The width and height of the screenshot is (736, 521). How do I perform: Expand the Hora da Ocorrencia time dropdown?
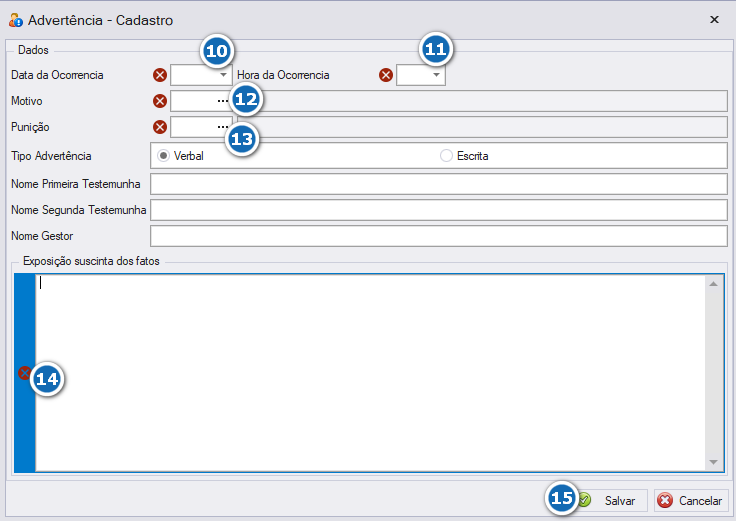(437, 75)
